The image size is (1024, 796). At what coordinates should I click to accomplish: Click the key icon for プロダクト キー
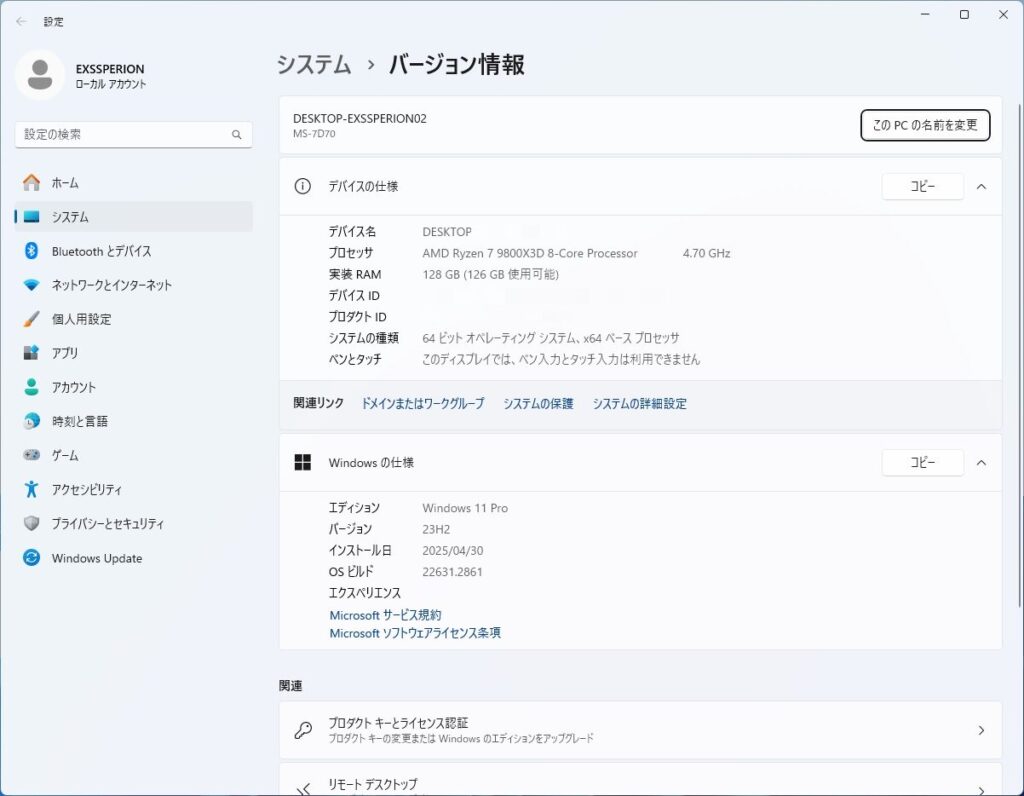pyautogui.click(x=302, y=730)
